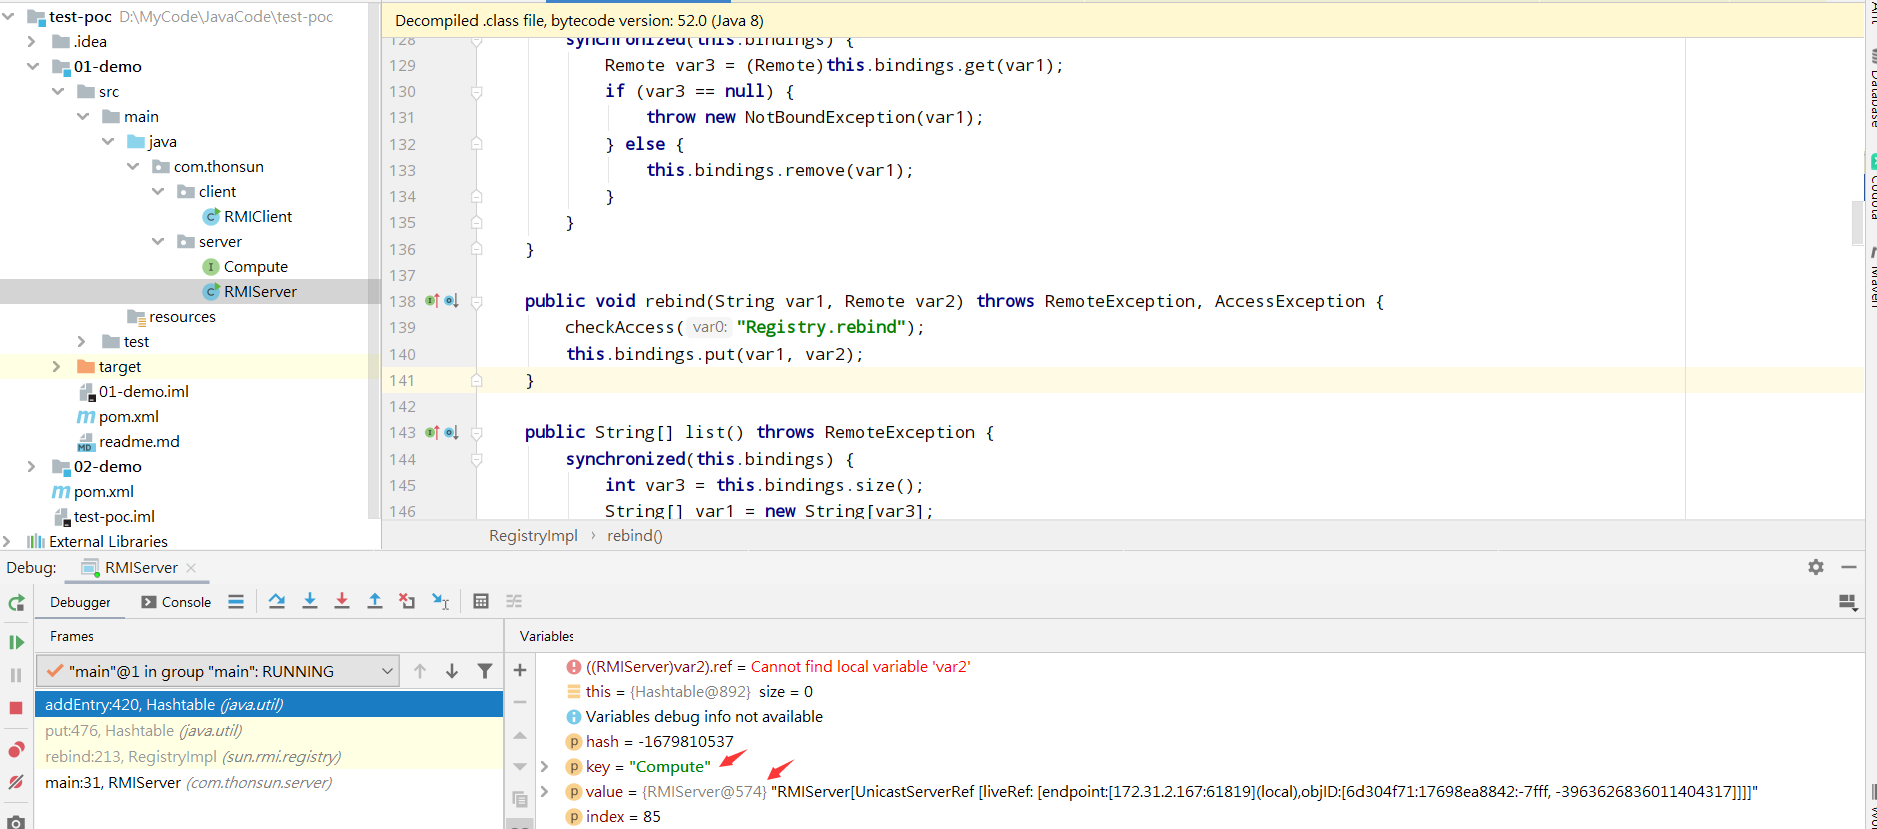The image size is (1877, 829).
Task: Resume program execution
Action: point(16,642)
